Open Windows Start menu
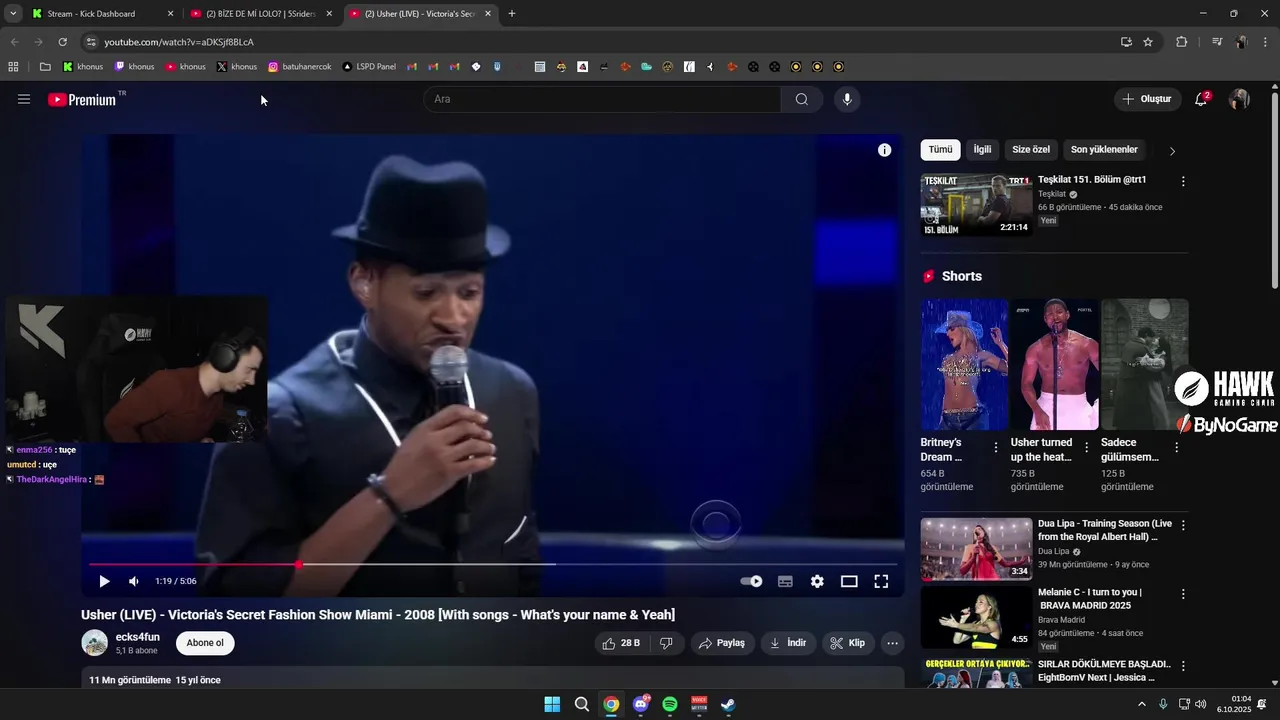The width and height of the screenshot is (1280, 720). 552,704
